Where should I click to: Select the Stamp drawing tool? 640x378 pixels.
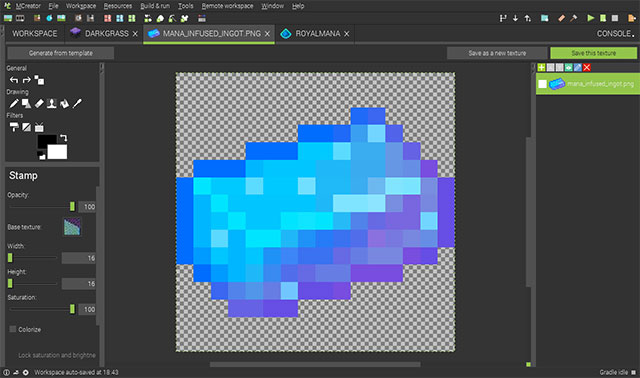(x=52, y=104)
